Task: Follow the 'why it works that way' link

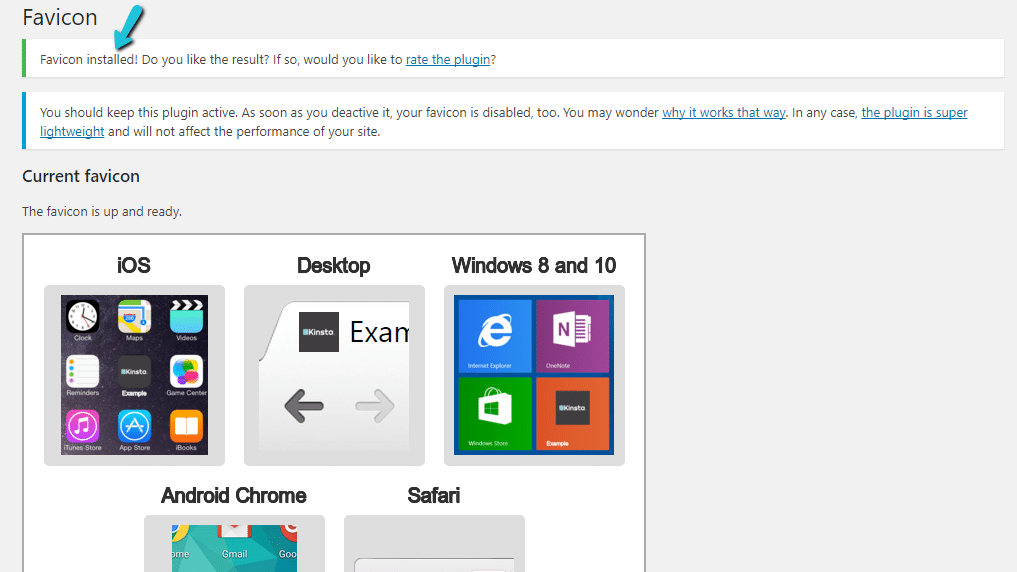Action: click(723, 113)
